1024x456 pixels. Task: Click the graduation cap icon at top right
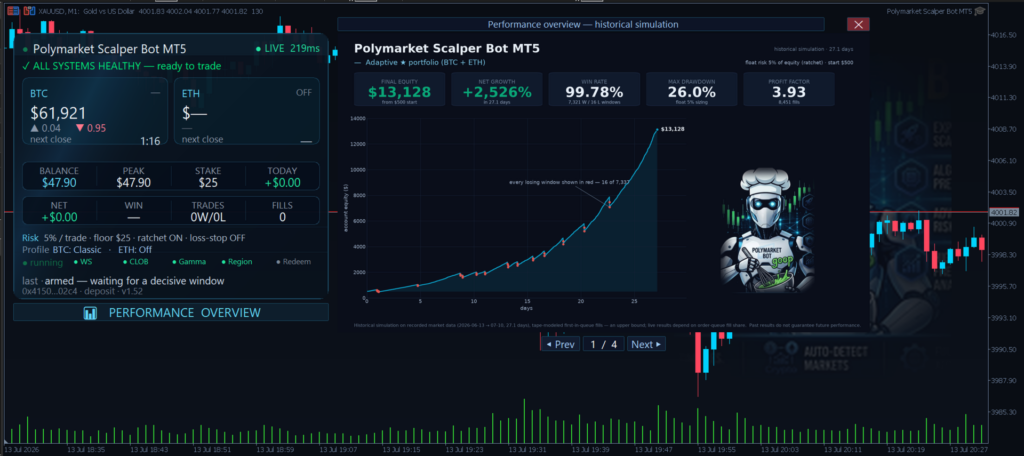[x=980, y=11]
